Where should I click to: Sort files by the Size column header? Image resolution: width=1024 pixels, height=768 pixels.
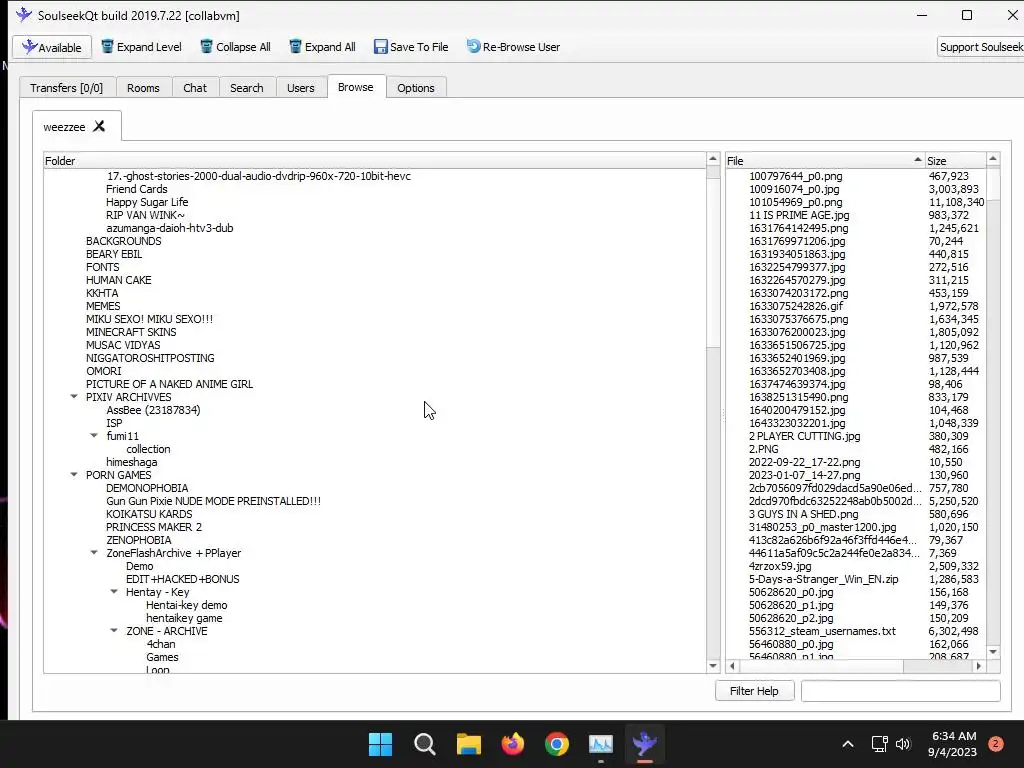coord(955,161)
